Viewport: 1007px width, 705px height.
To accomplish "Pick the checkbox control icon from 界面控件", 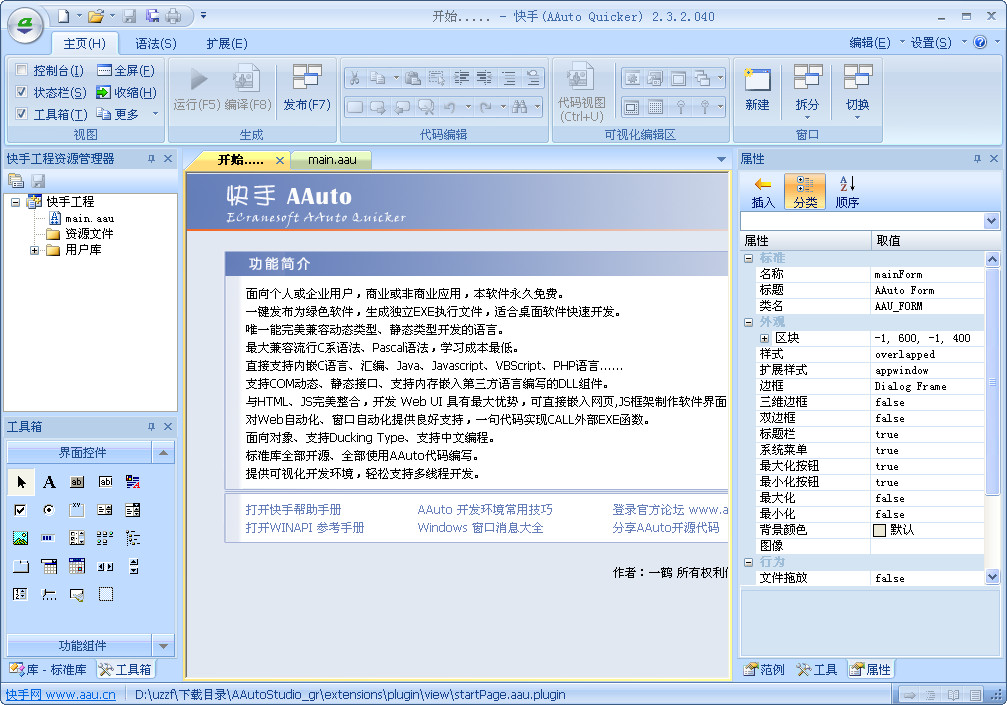I will [20, 510].
